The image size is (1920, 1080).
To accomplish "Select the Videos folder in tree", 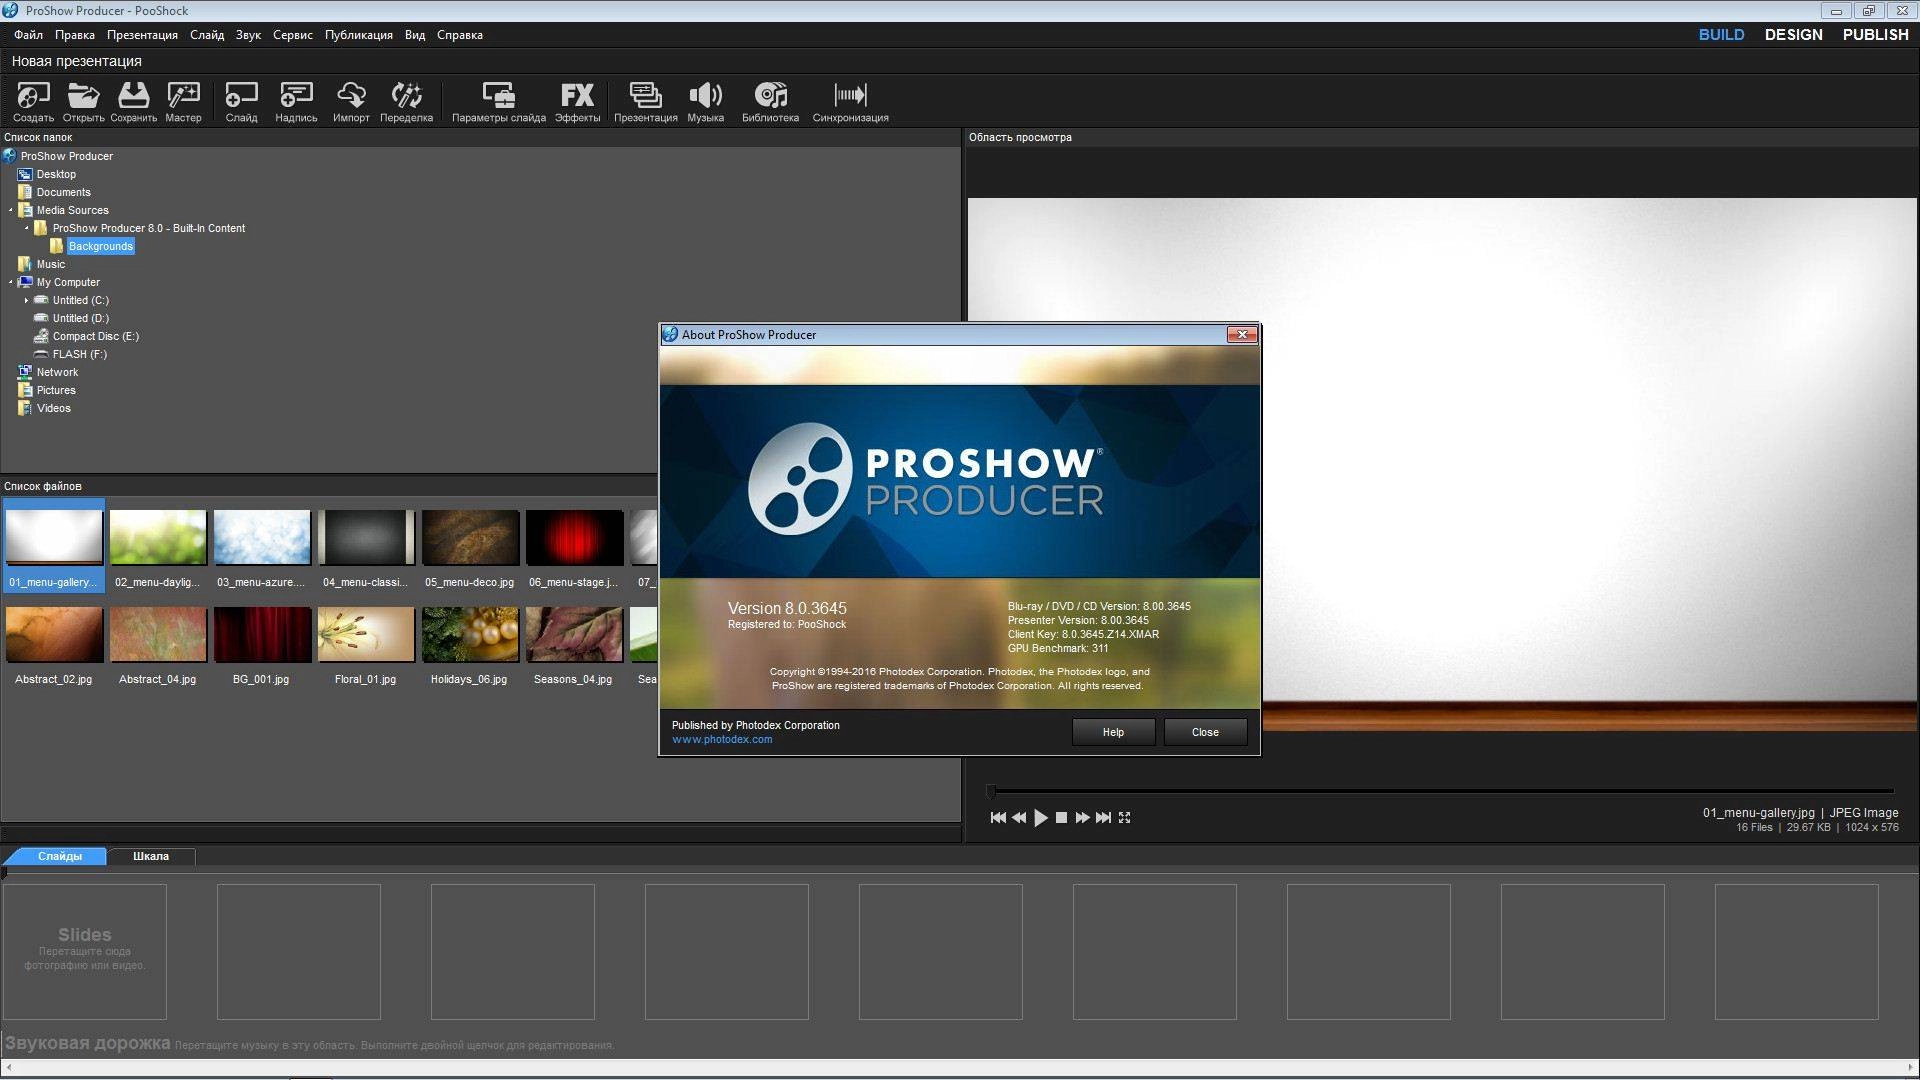I will click(53, 409).
